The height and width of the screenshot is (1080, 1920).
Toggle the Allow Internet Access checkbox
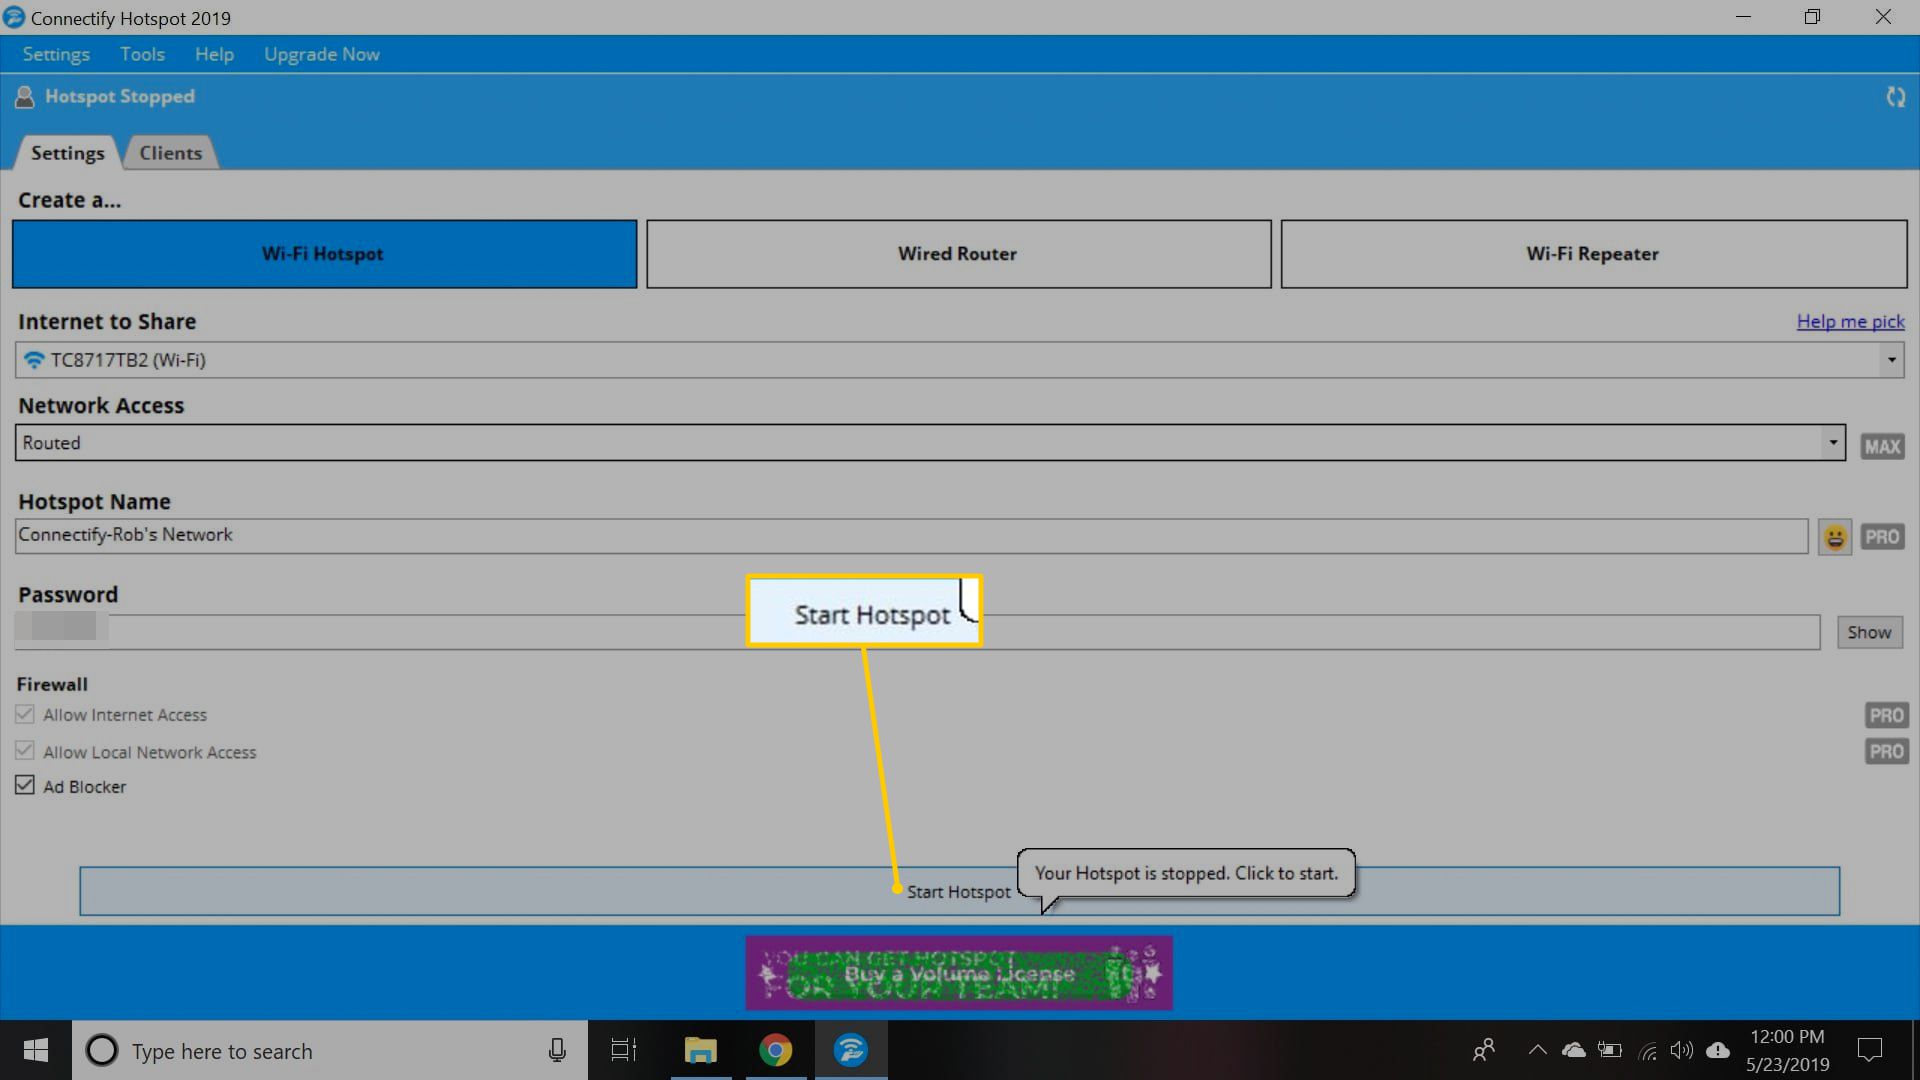tap(24, 713)
